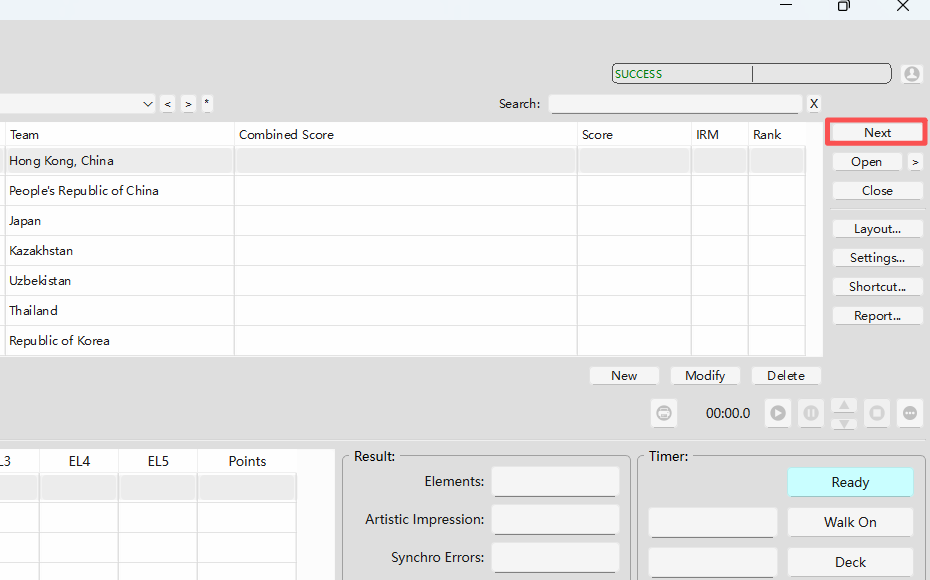The image size is (930, 580).
Task: Select the Kazakhstan team row
Action: pos(405,251)
